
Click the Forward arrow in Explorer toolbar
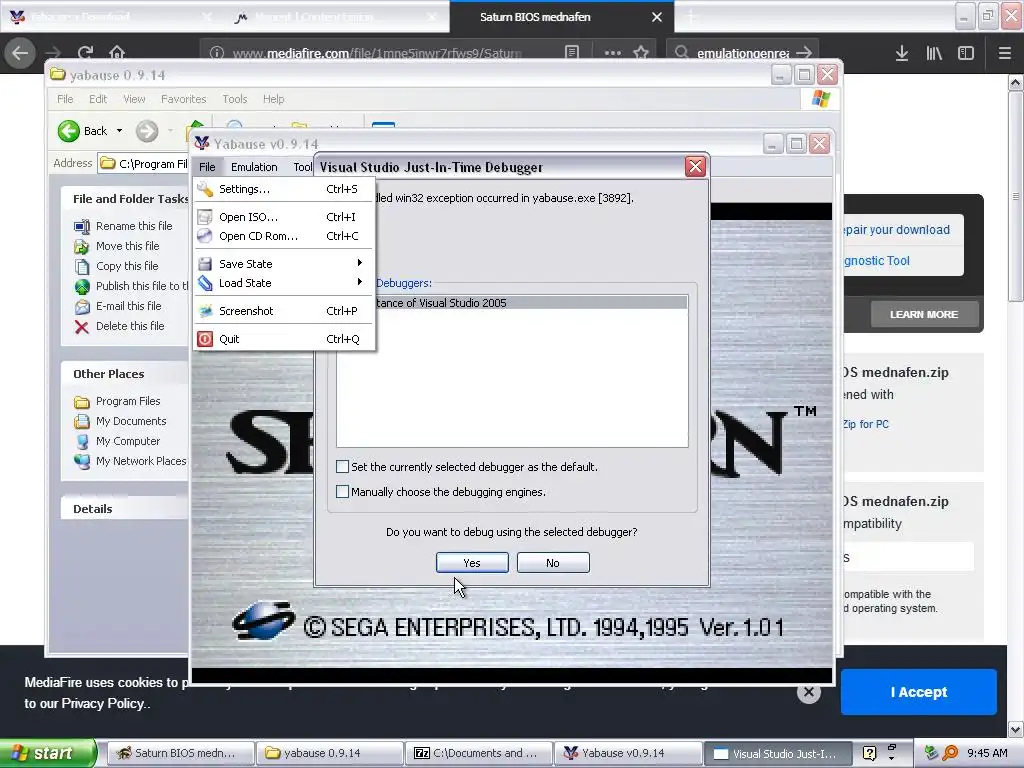pos(147,131)
